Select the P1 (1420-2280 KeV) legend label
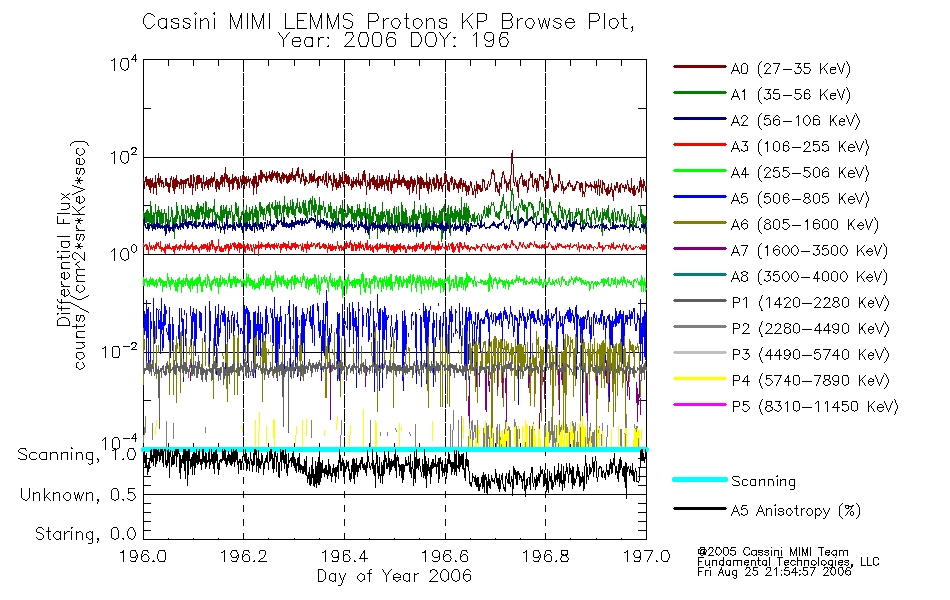This screenshot has width=950, height=600. [x=810, y=303]
